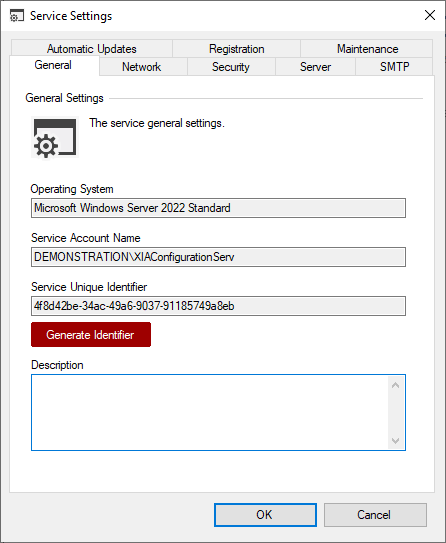The image size is (446, 543).
Task: Click the Service Unique Identifier field
Action: (x=218, y=306)
